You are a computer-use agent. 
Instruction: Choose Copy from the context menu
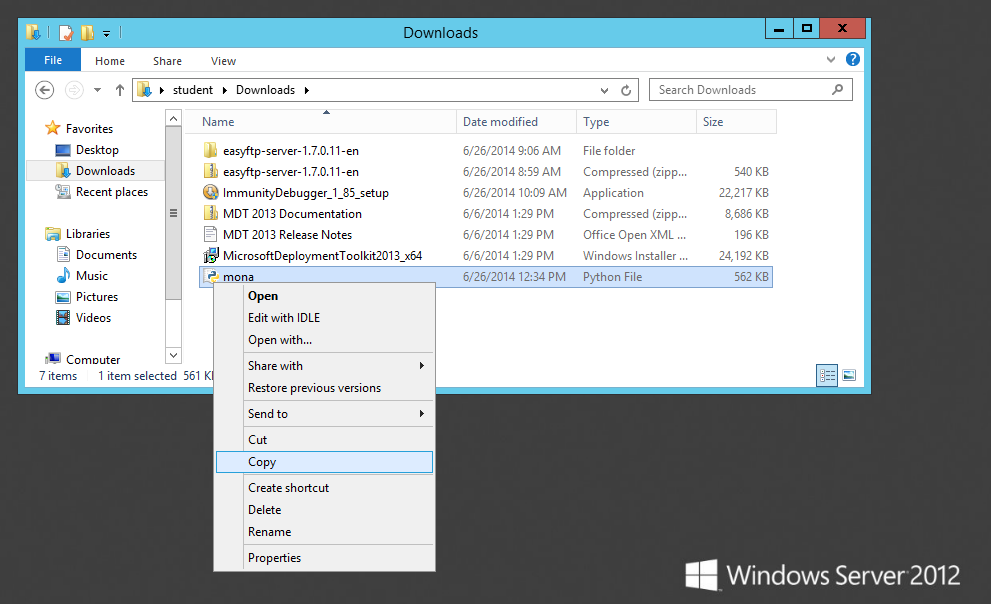tap(262, 462)
